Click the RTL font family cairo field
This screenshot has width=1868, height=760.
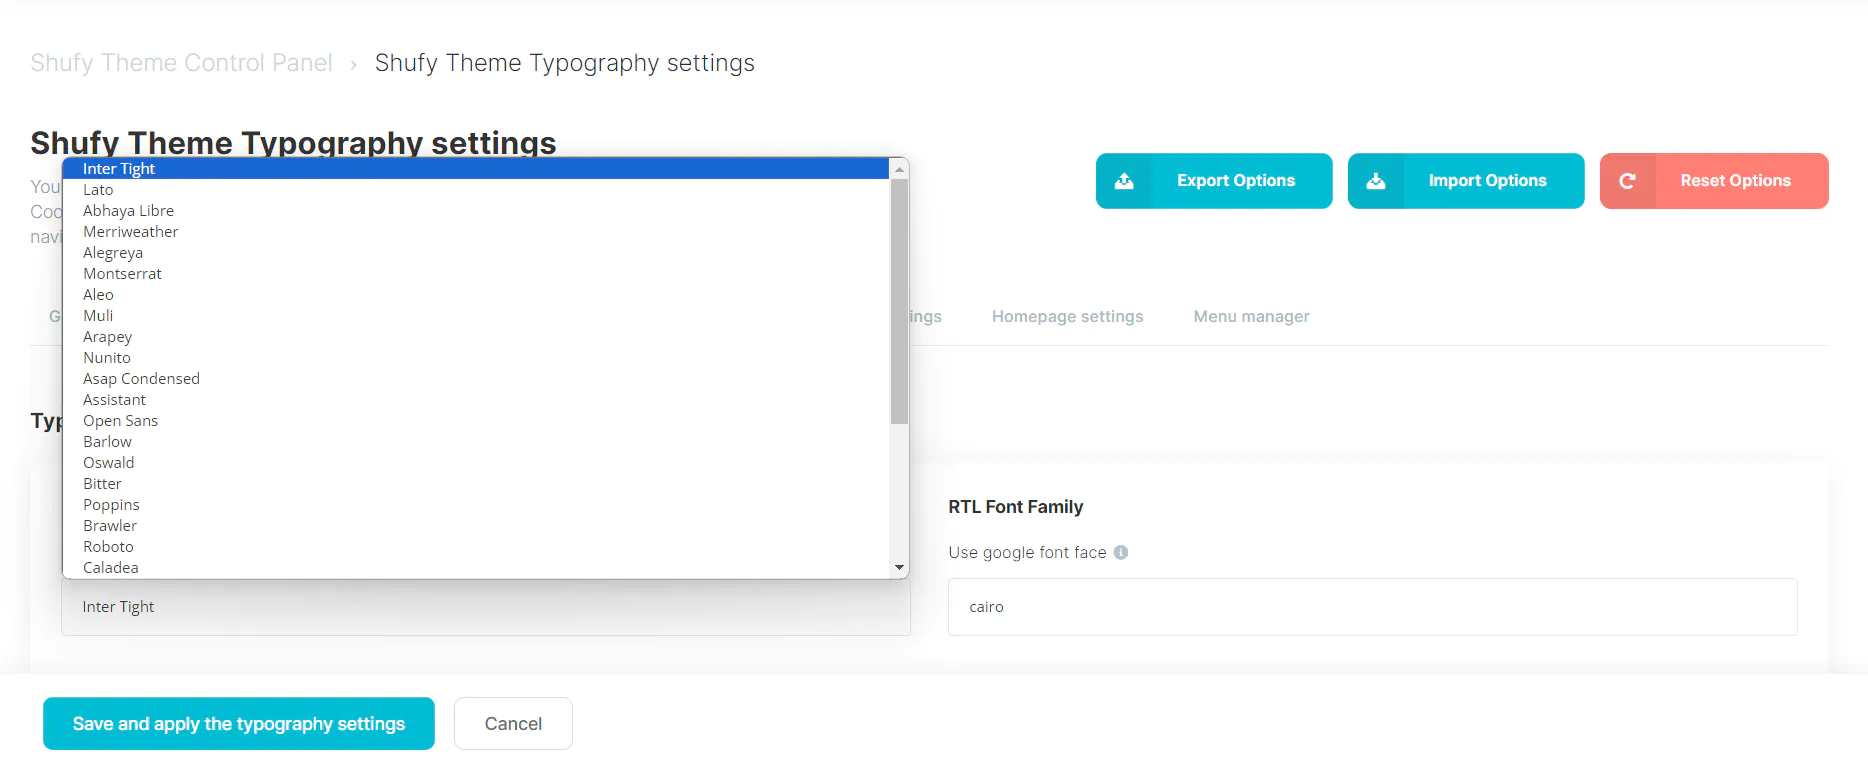click(x=1372, y=607)
